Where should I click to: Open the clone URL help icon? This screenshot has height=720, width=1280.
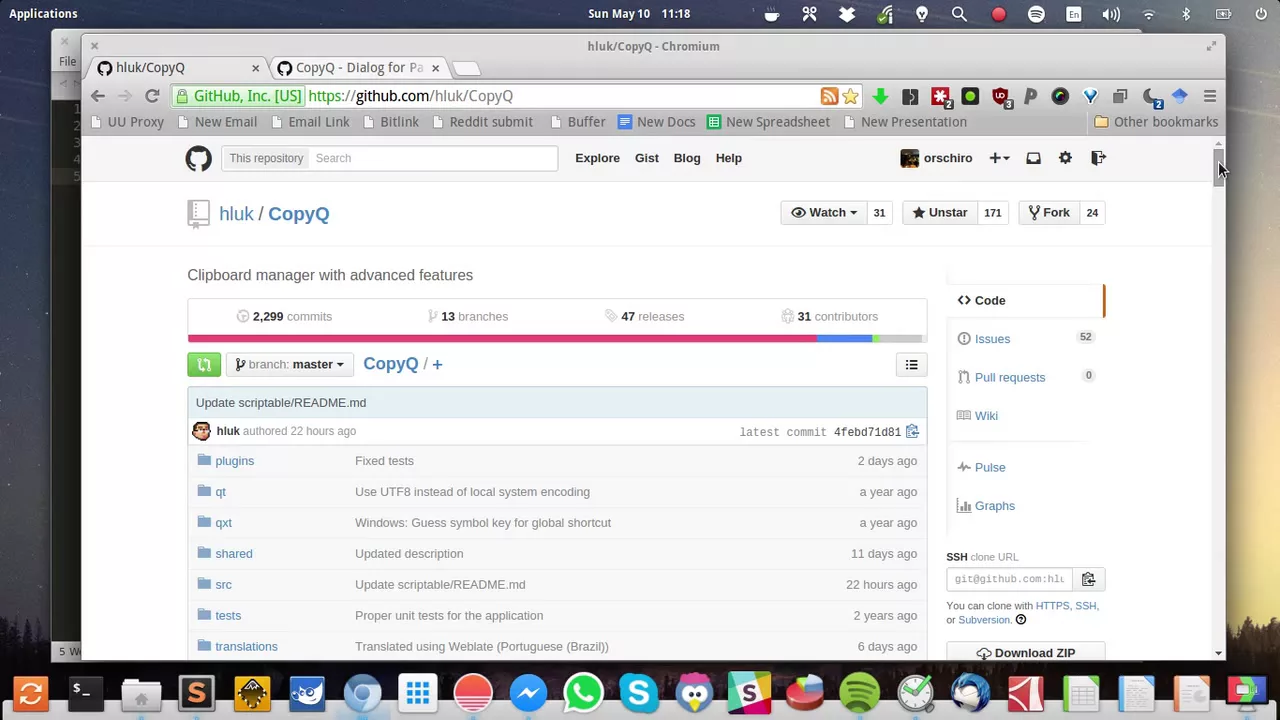[x=1021, y=620]
